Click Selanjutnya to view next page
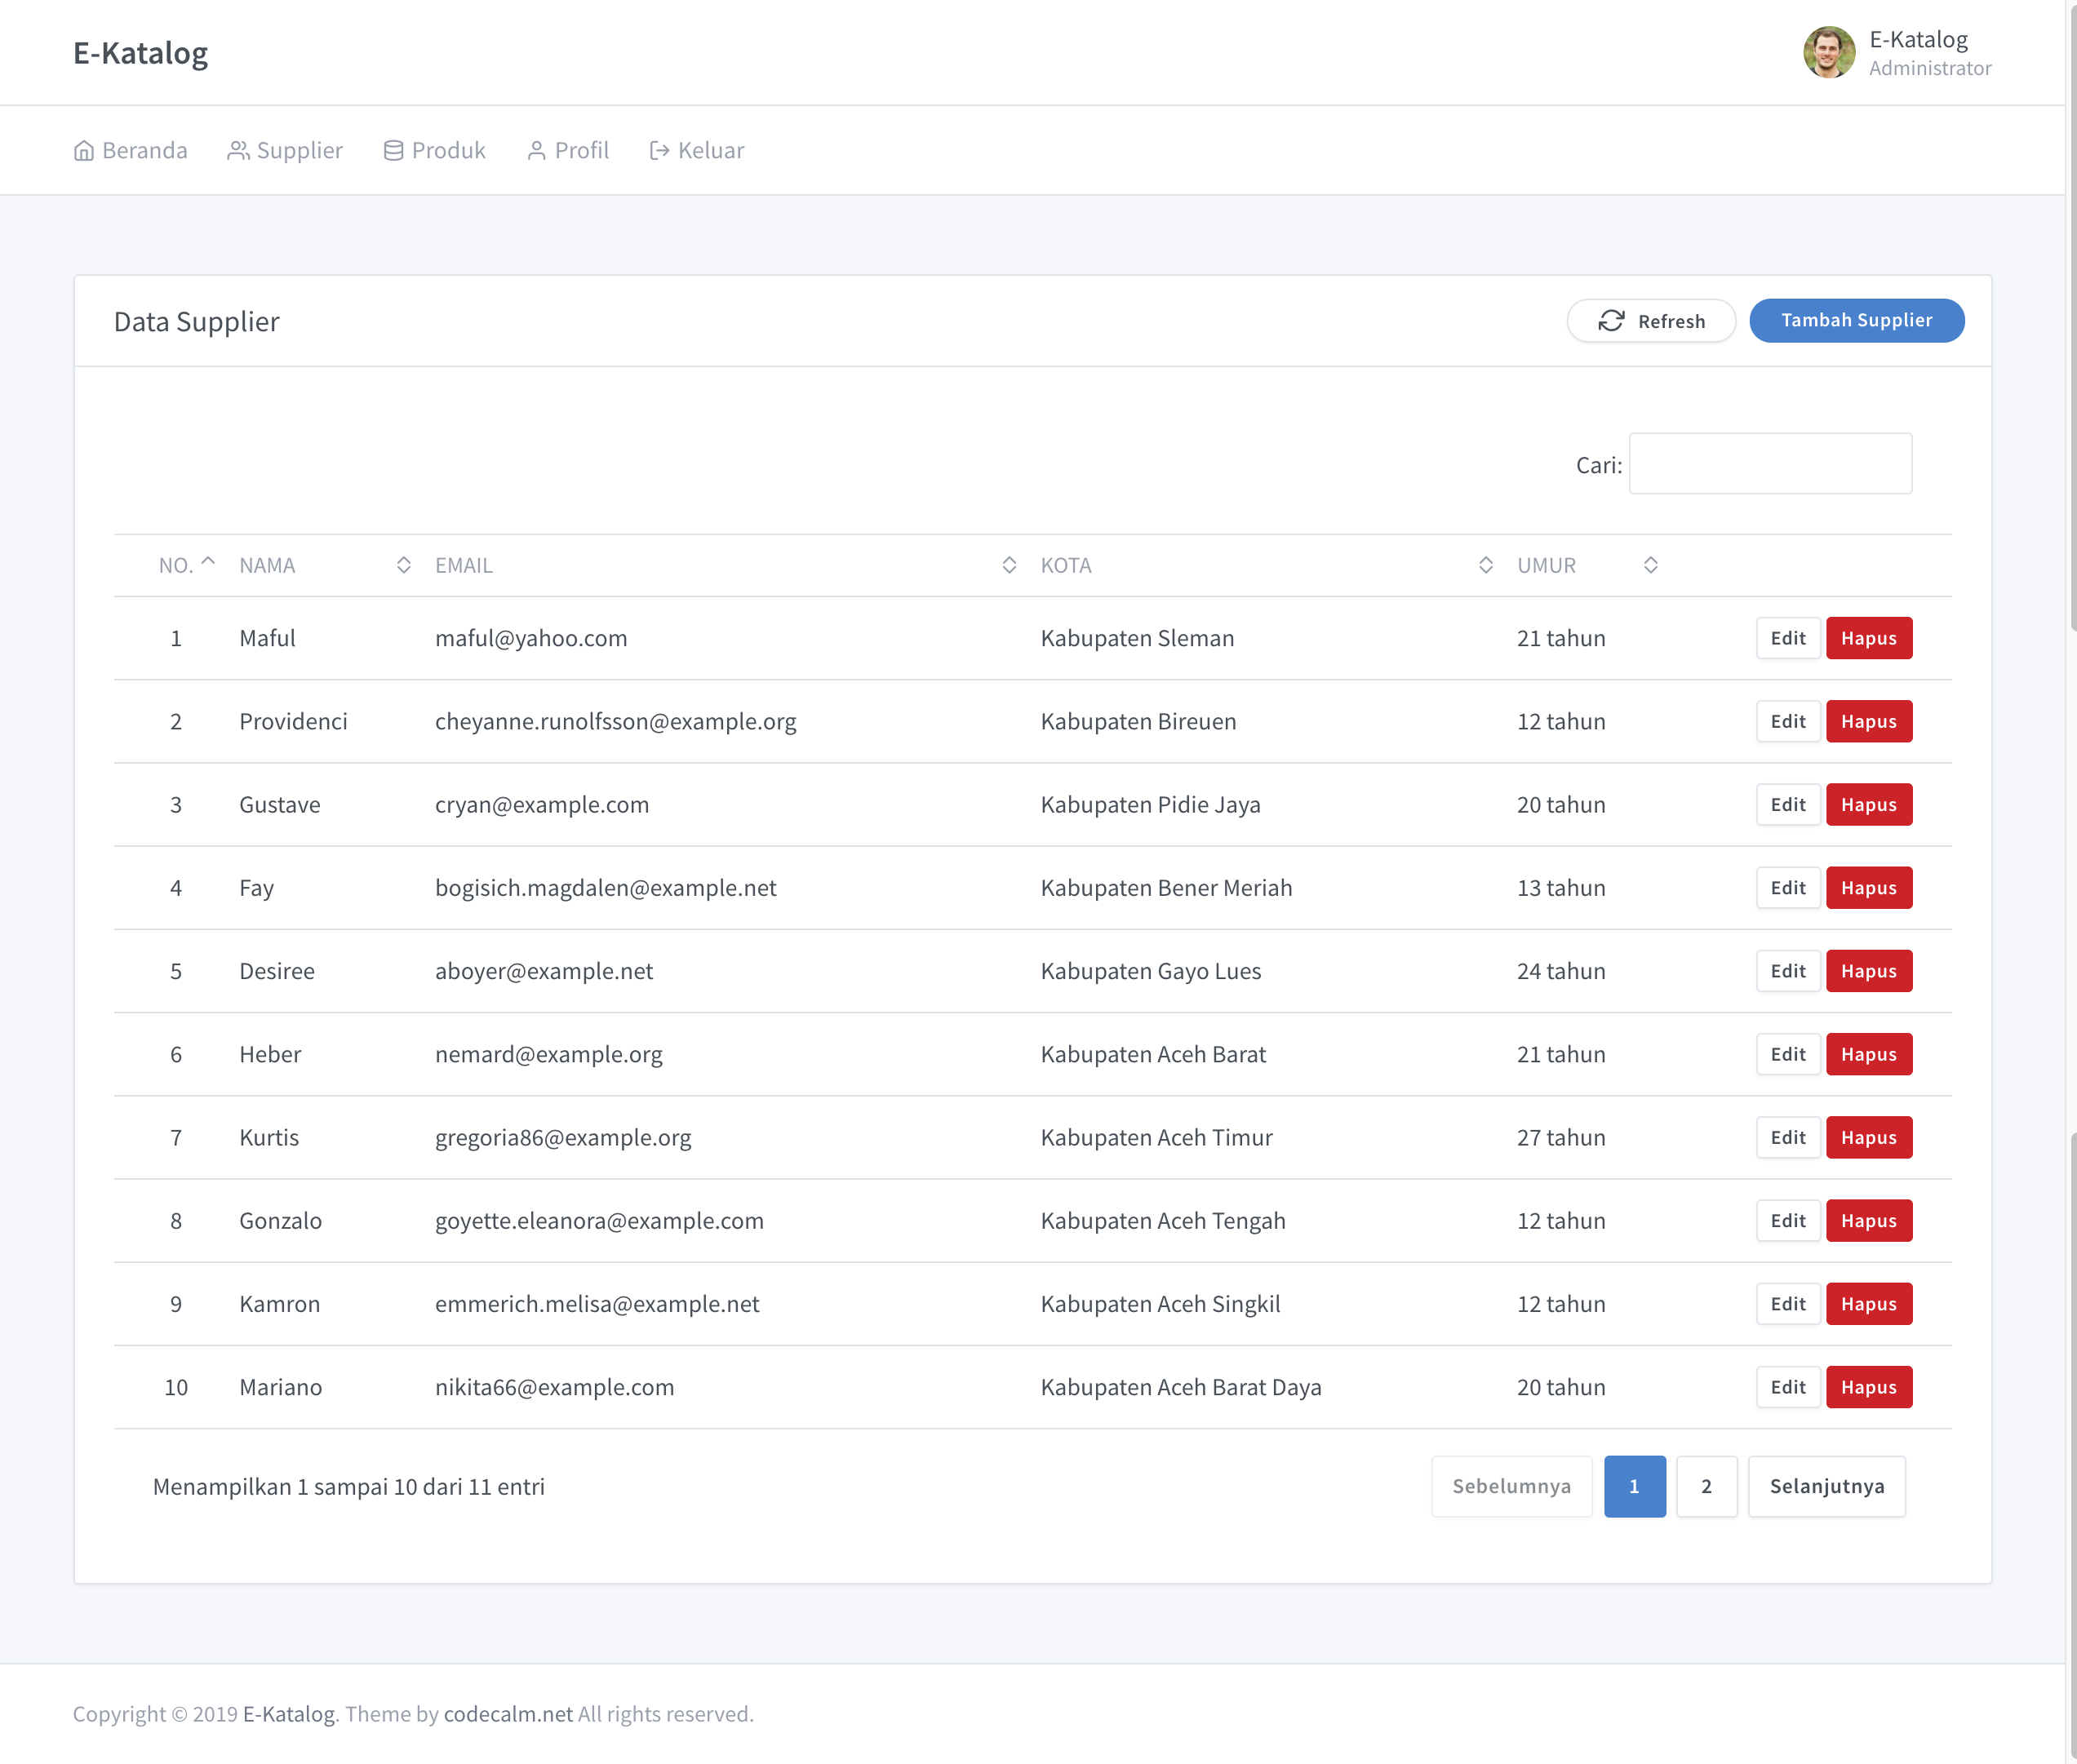Viewport: 2077px width, 1764px height. (1826, 1486)
